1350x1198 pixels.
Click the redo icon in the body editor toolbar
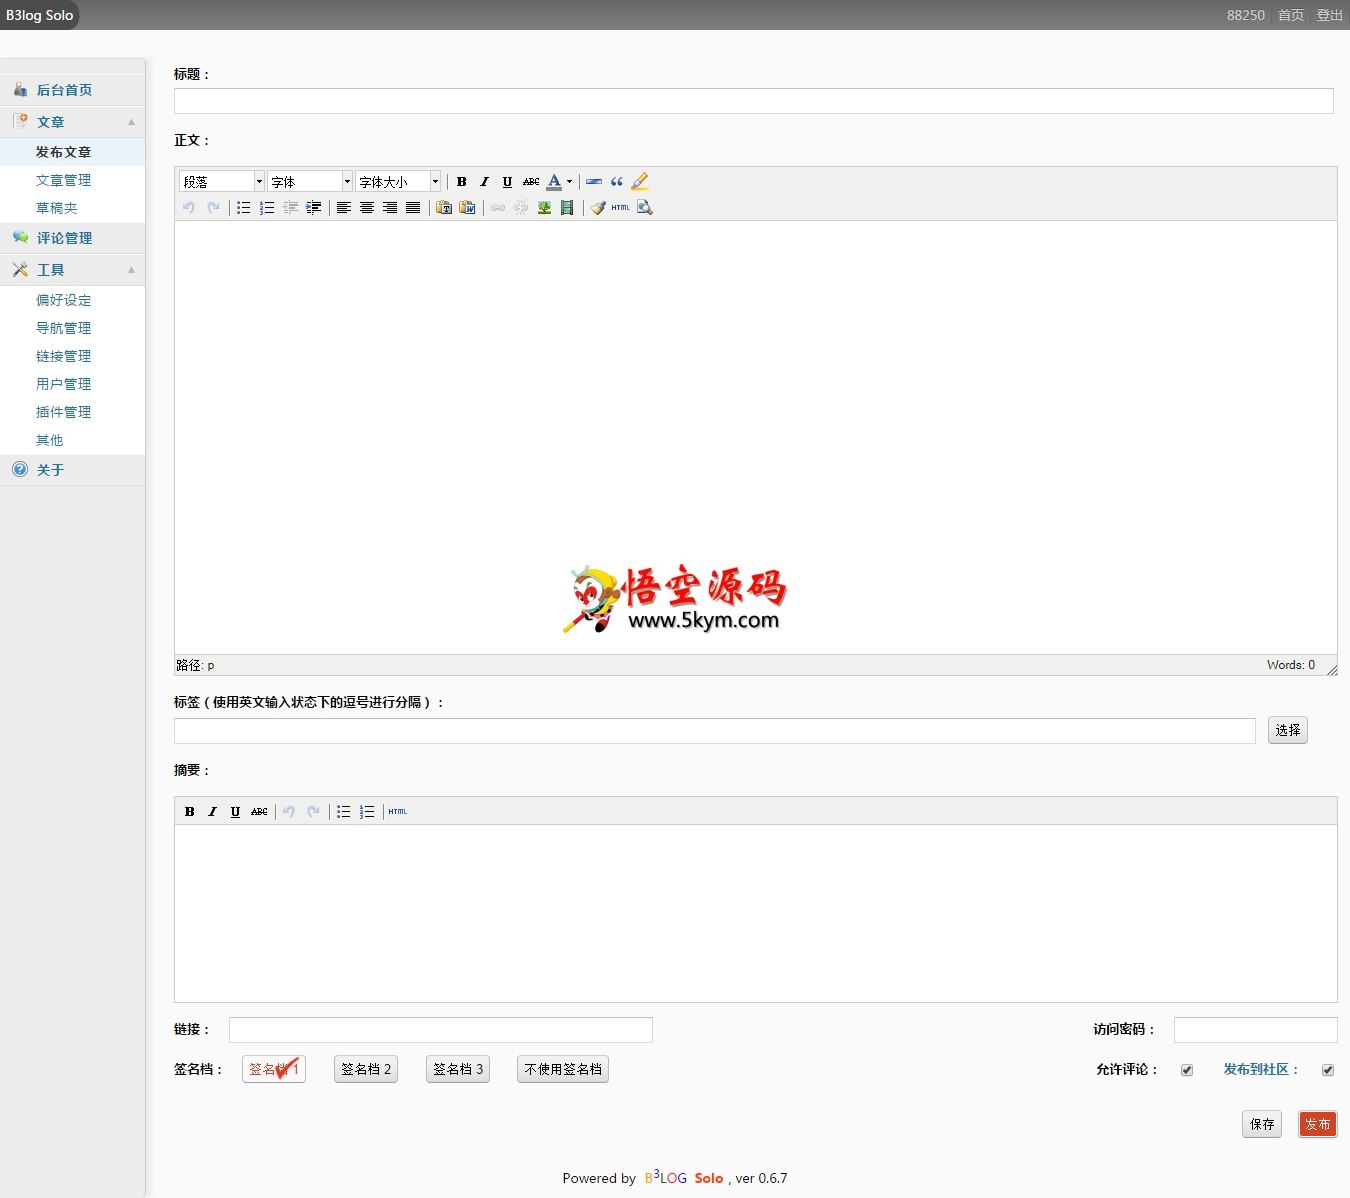[x=212, y=207]
